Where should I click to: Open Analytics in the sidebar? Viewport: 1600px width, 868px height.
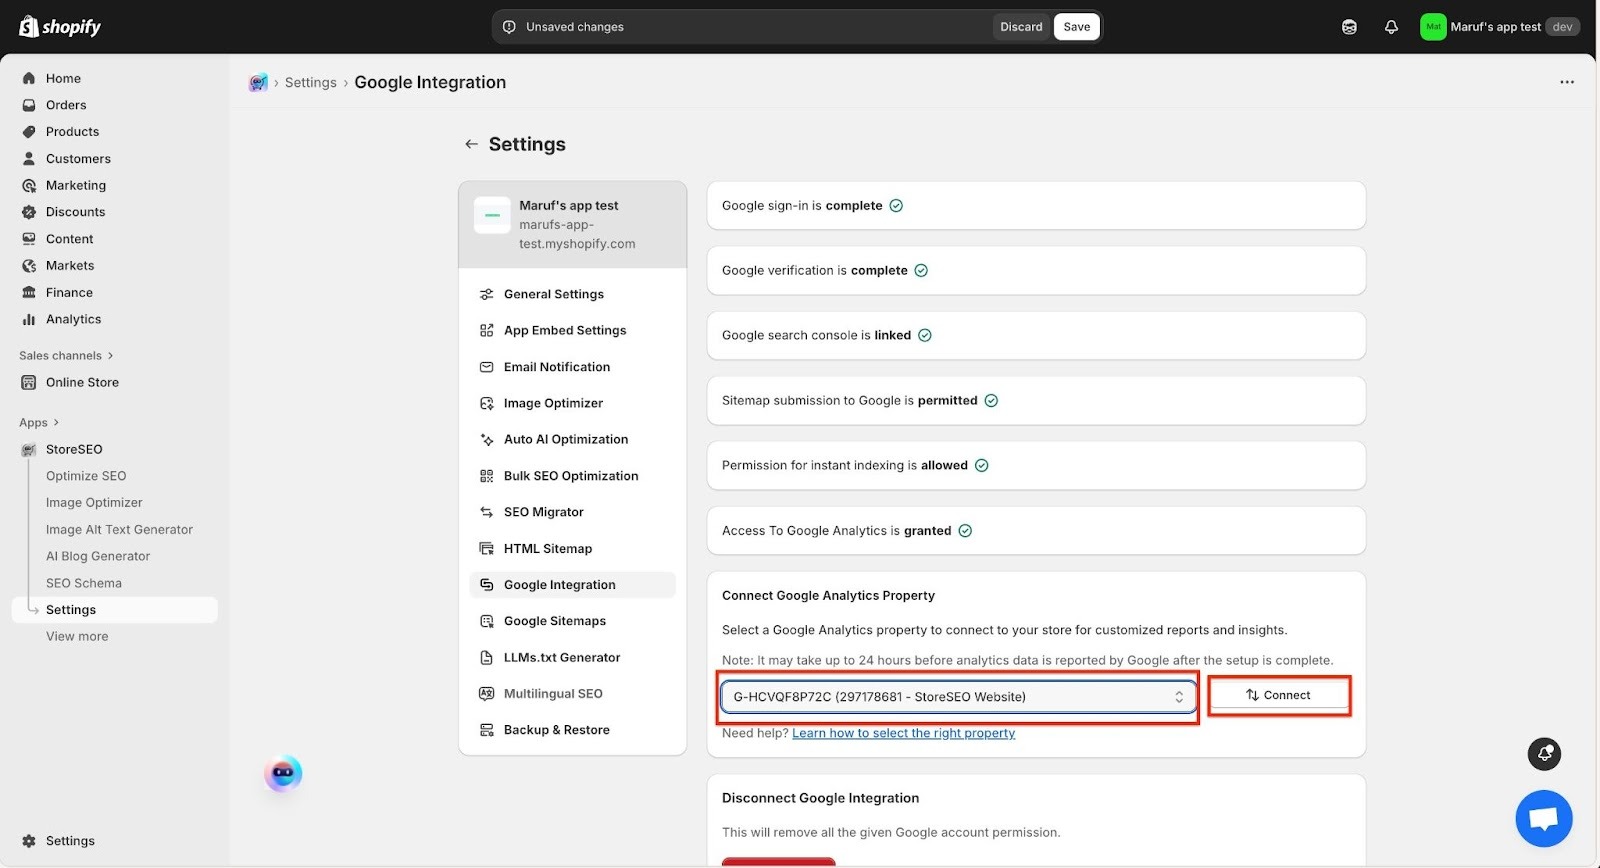click(x=73, y=319)
